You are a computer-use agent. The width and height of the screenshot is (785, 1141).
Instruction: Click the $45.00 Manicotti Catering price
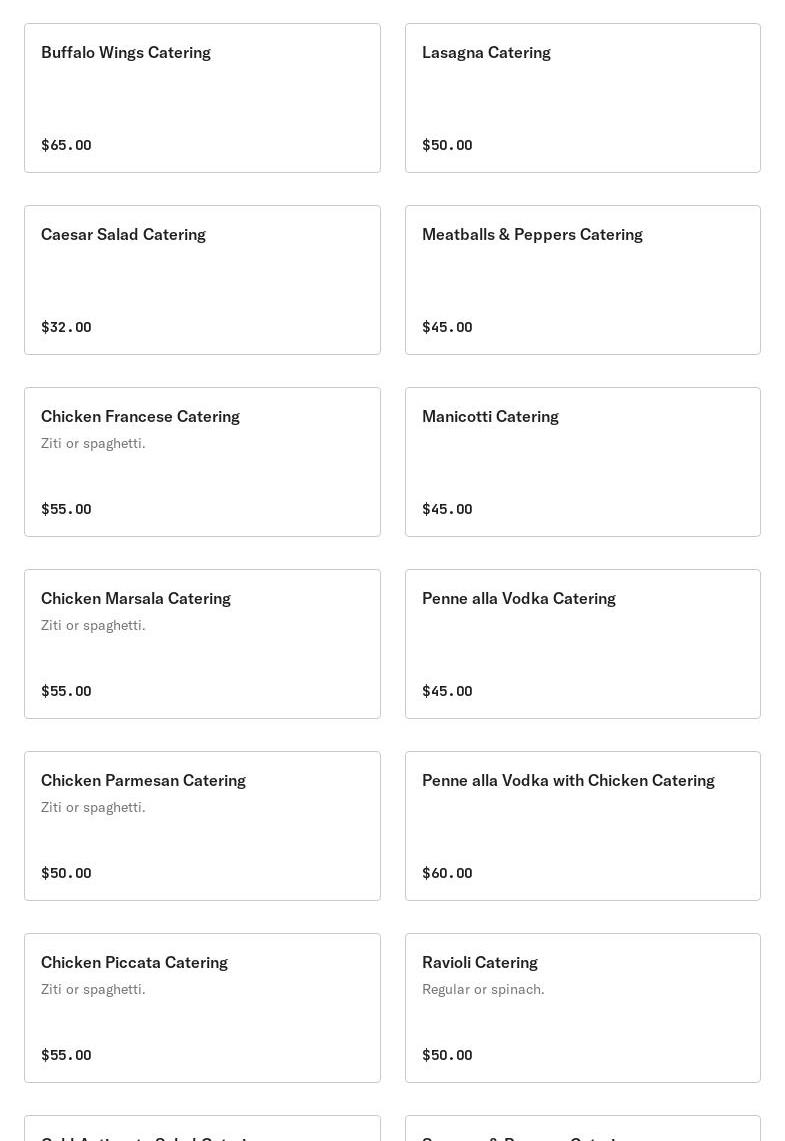coord(447,509)
